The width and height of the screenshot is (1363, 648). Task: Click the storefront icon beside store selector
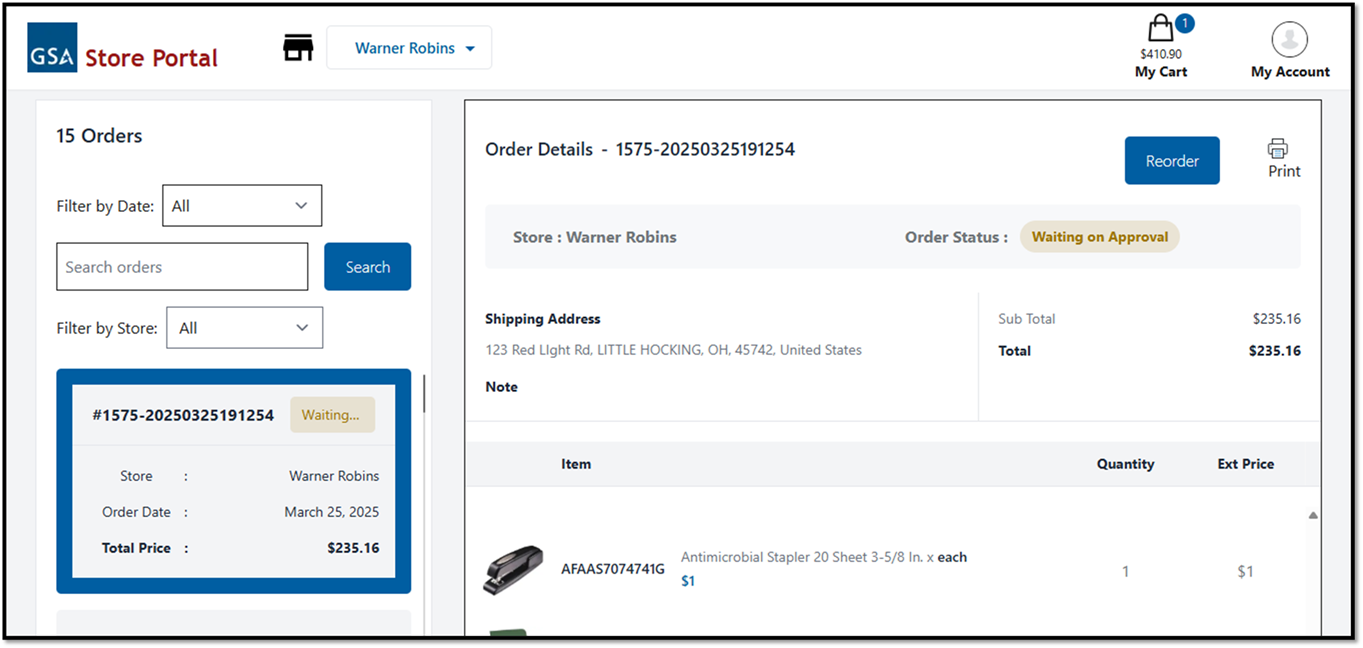click(298, 47)
